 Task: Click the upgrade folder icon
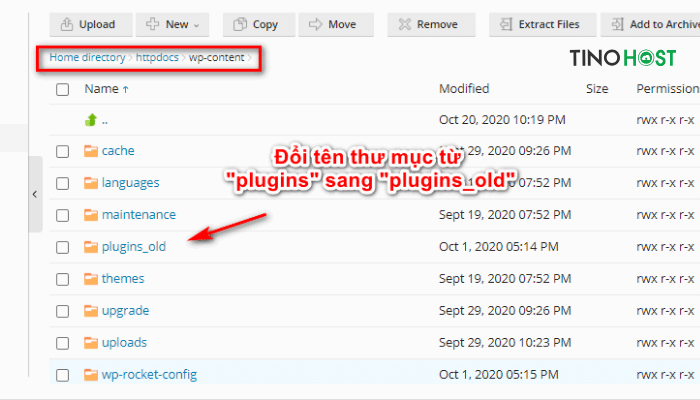click(x=91, y=310)
